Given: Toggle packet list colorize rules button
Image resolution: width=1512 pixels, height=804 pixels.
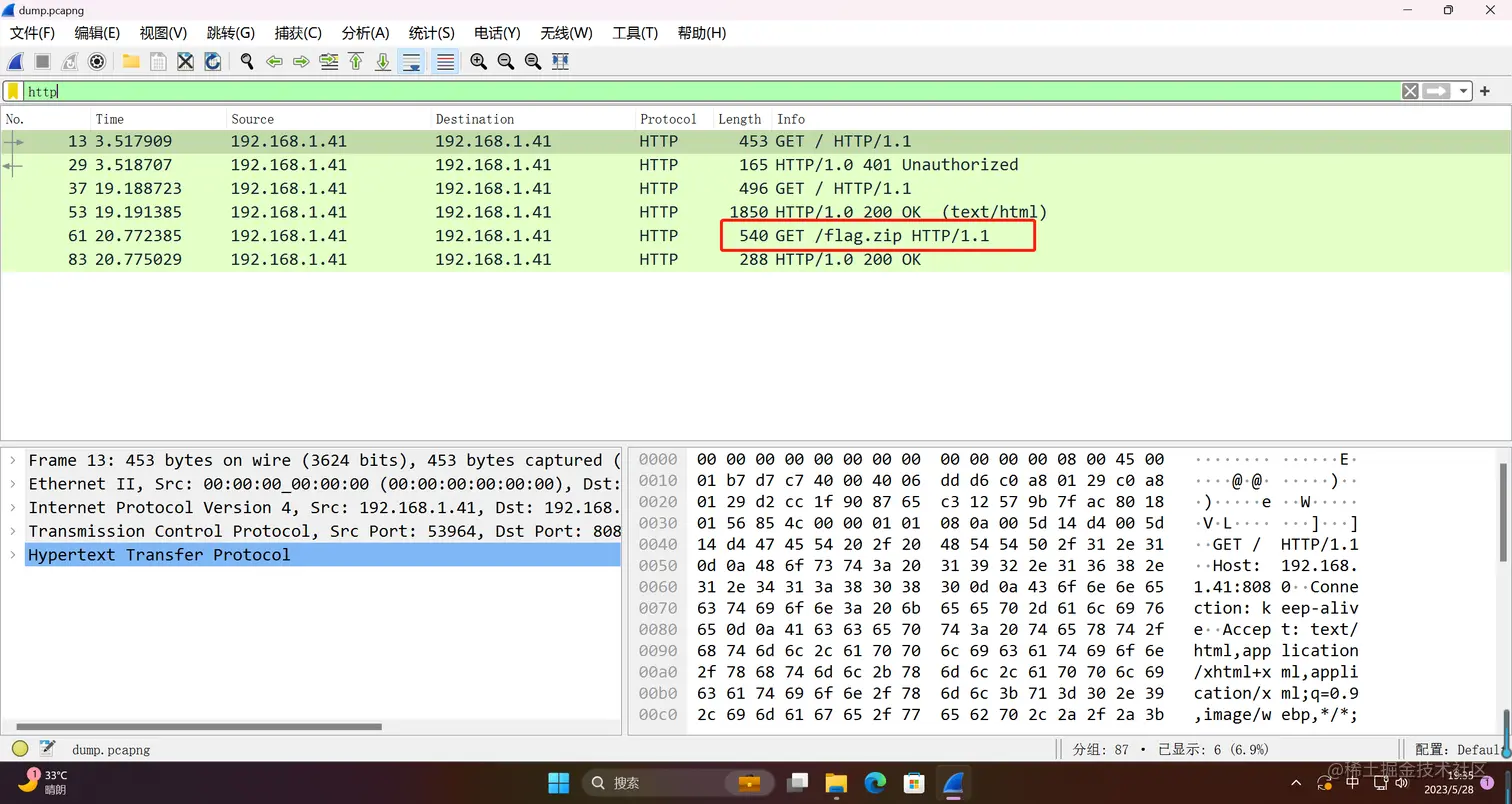Looking at the screenshot, I should point(445,62).
